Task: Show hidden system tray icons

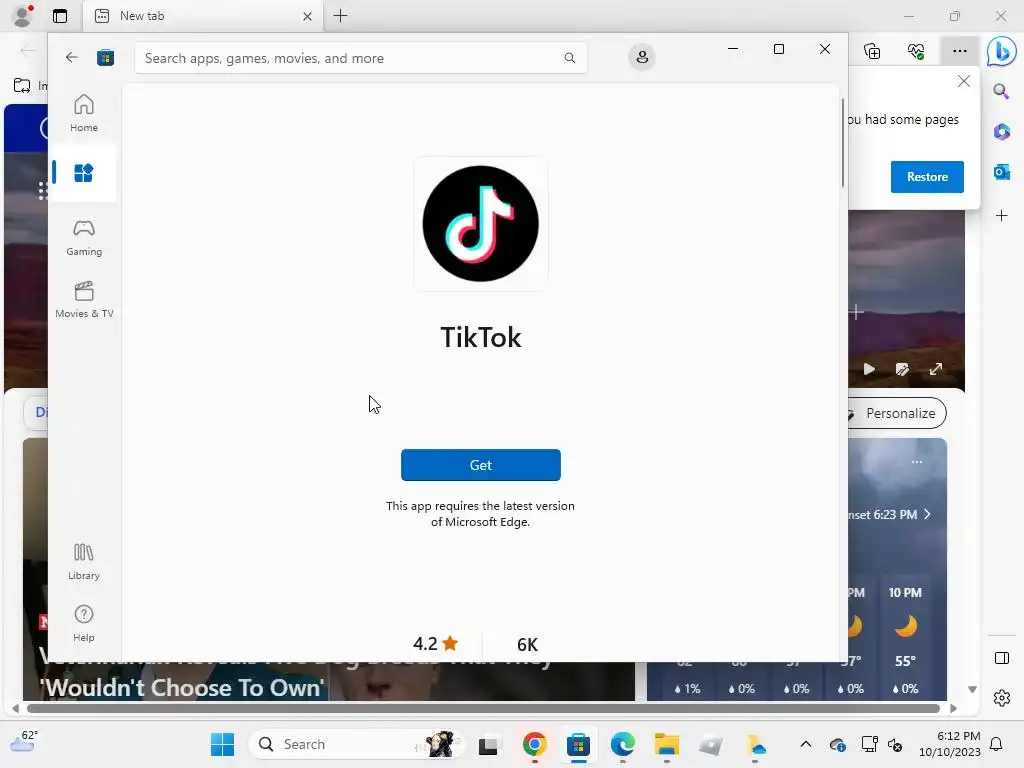Action: tap(806, 744)
